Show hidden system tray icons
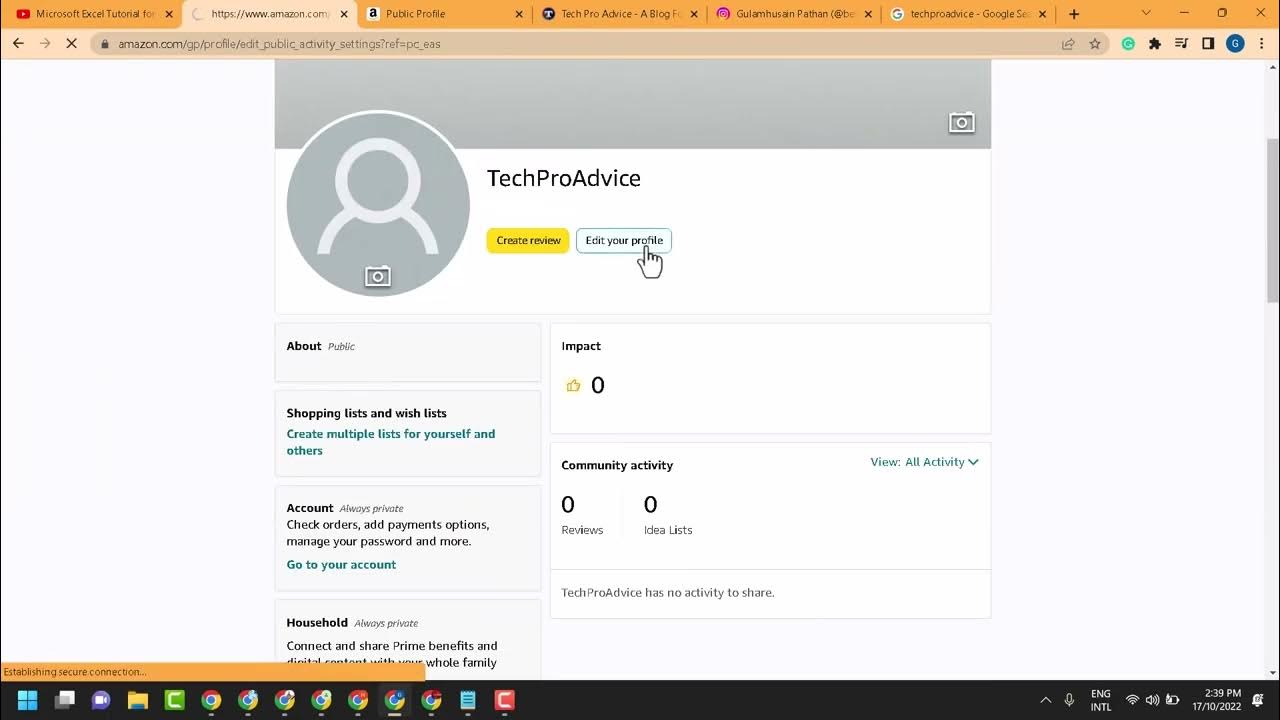 pos(1046,700)
